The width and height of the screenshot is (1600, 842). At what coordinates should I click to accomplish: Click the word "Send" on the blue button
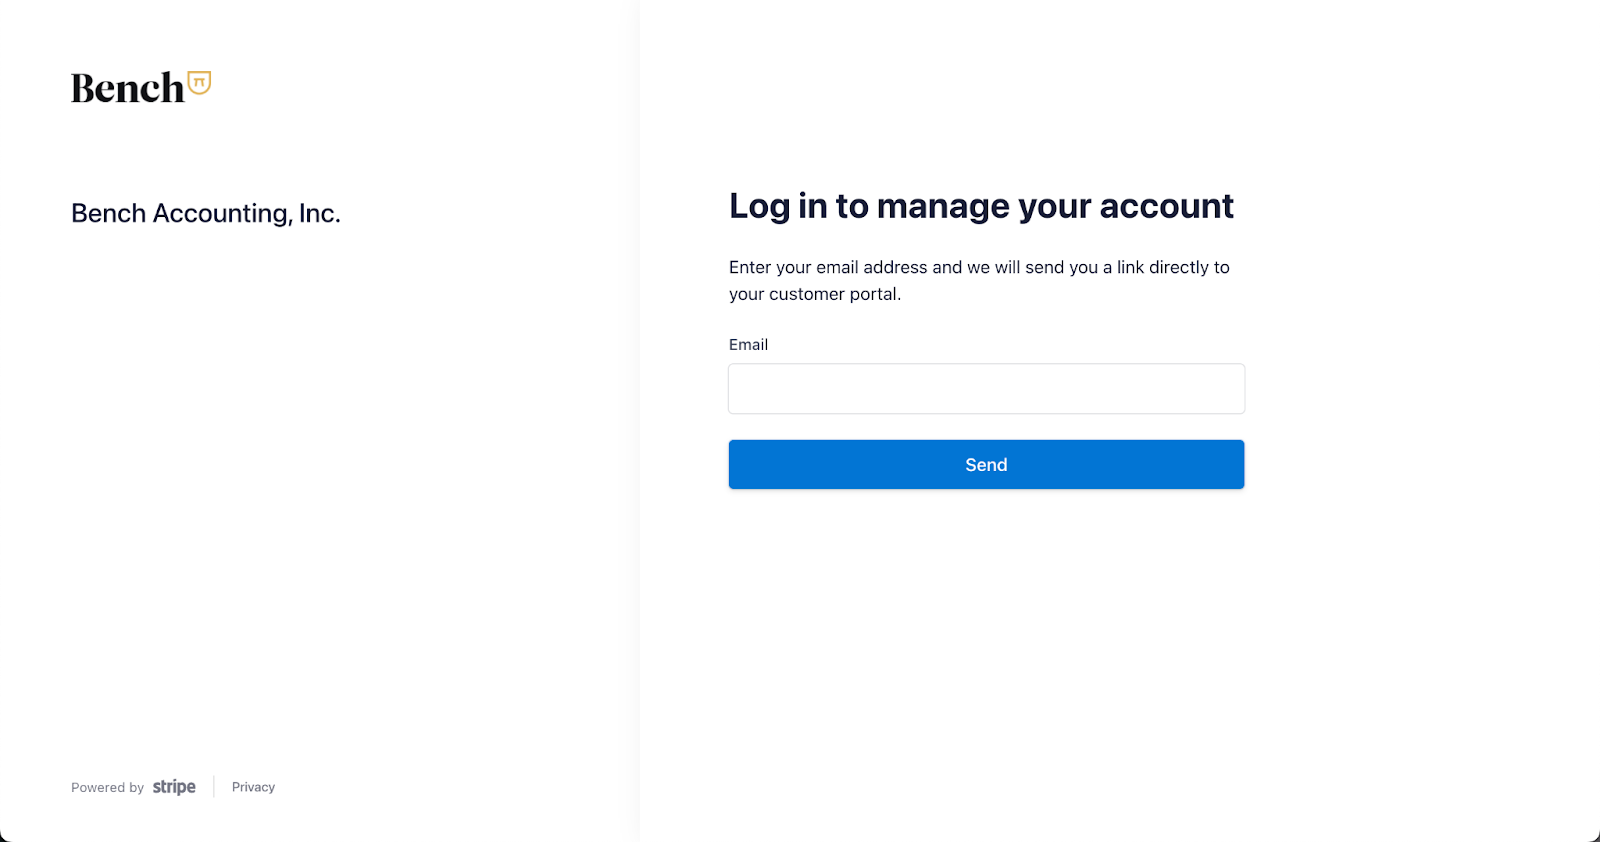[x=986, y=465]
